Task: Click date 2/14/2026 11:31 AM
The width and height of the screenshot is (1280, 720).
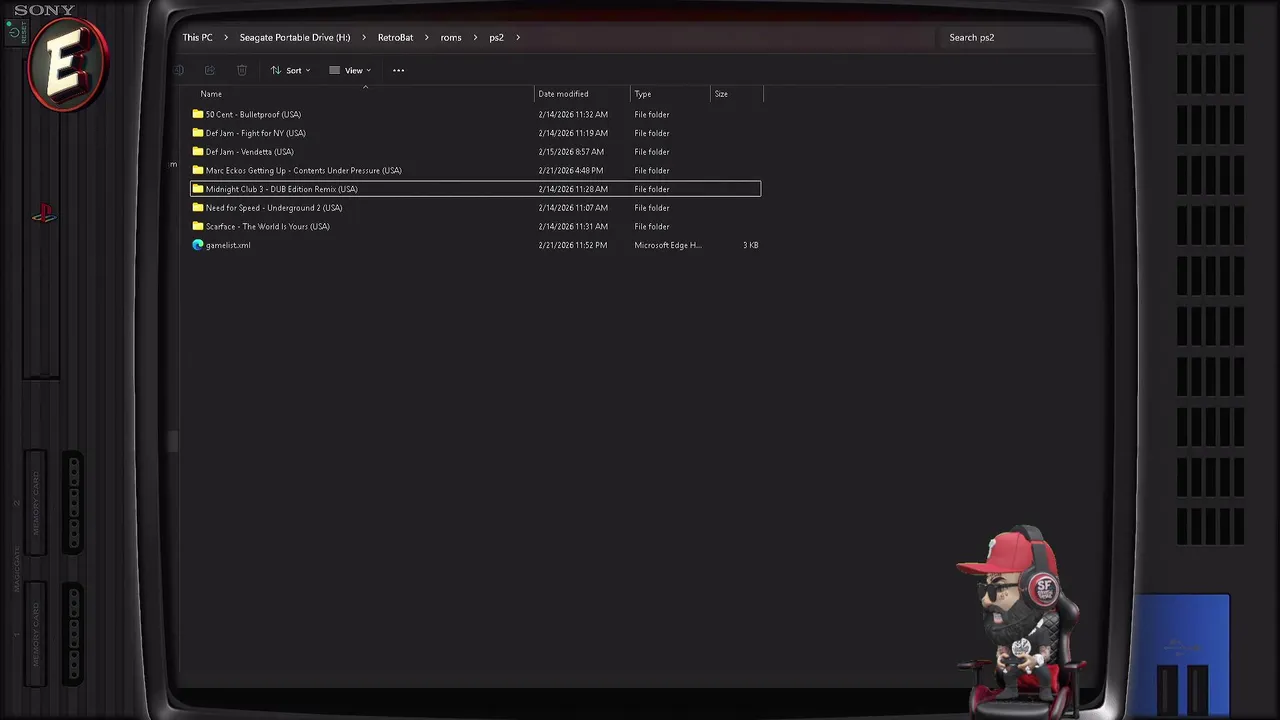Action: 573,226
